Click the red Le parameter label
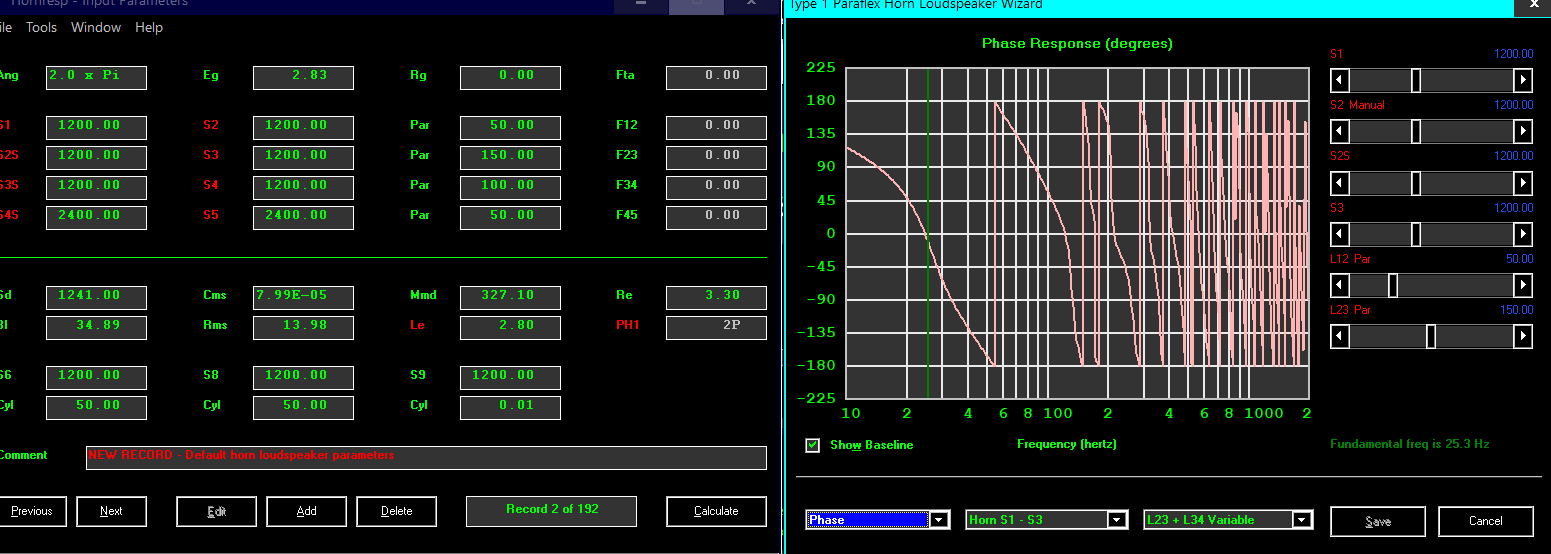This screenshot has height=554, width=1551. pyautogui.click(x=417, y=325)
